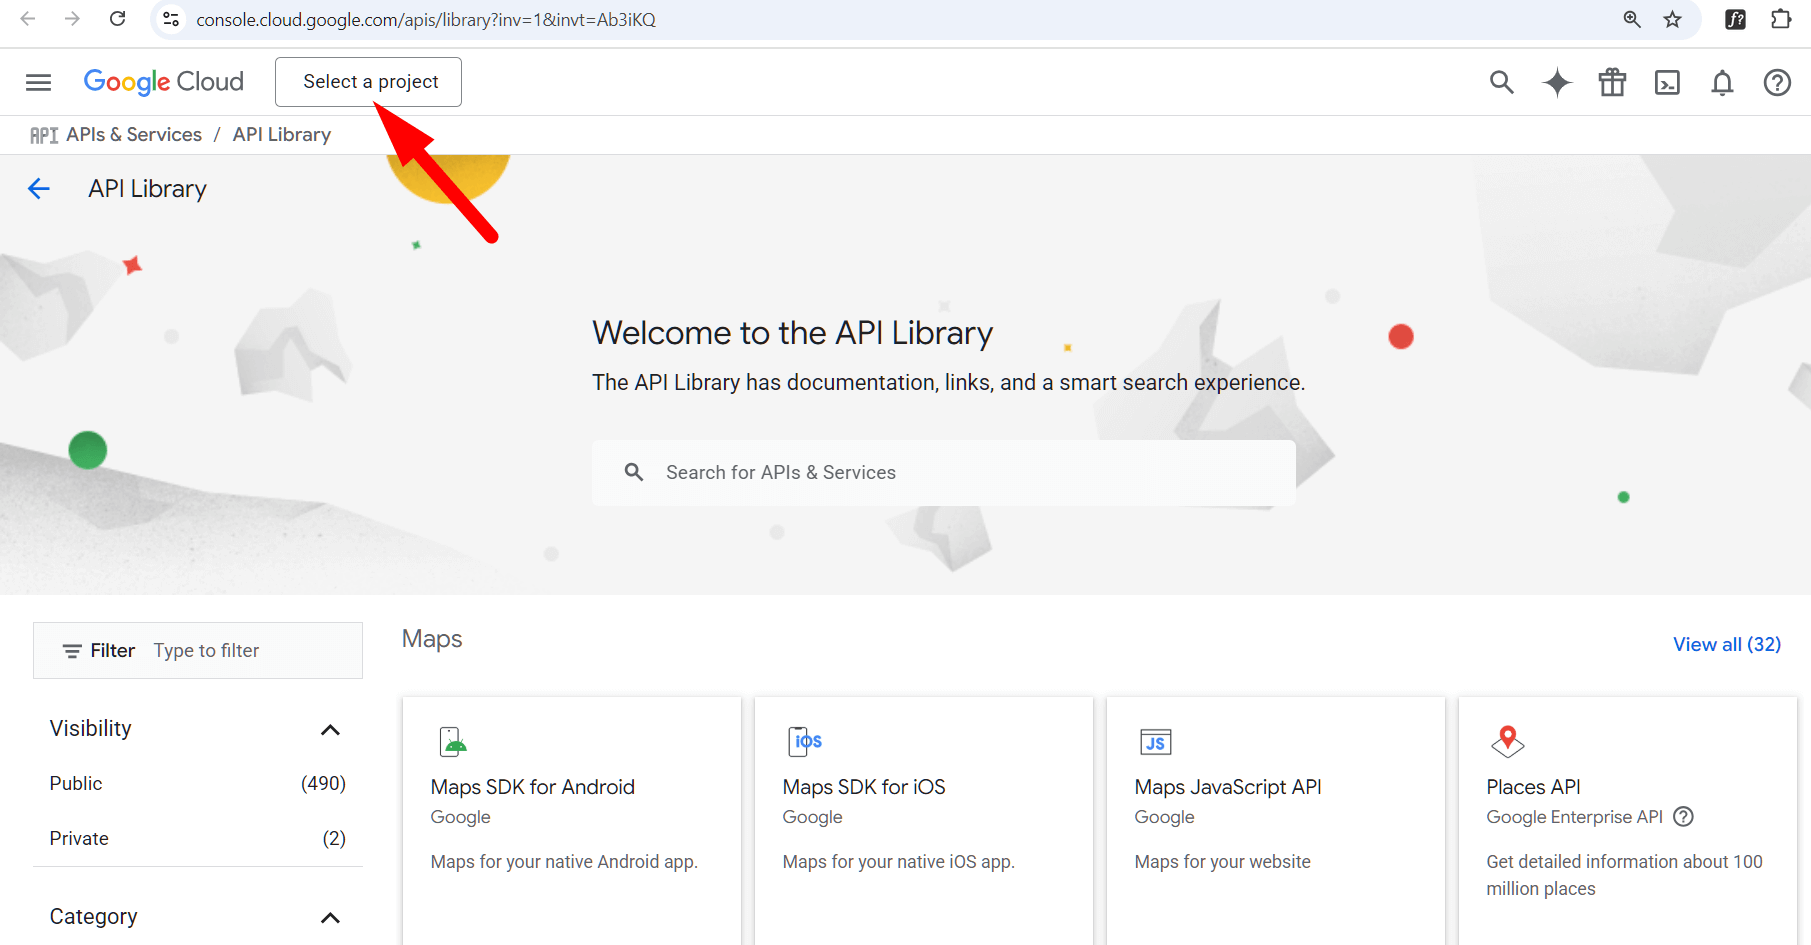Click the API Library breadcrumb
Viewport: 1811px width, 945px height.
tap(282, 135)
